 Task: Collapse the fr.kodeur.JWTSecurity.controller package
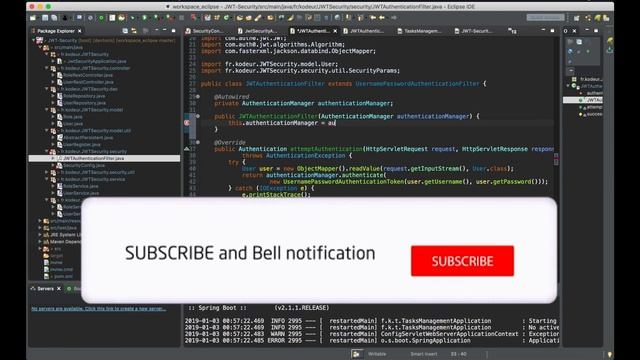[47, 68]
